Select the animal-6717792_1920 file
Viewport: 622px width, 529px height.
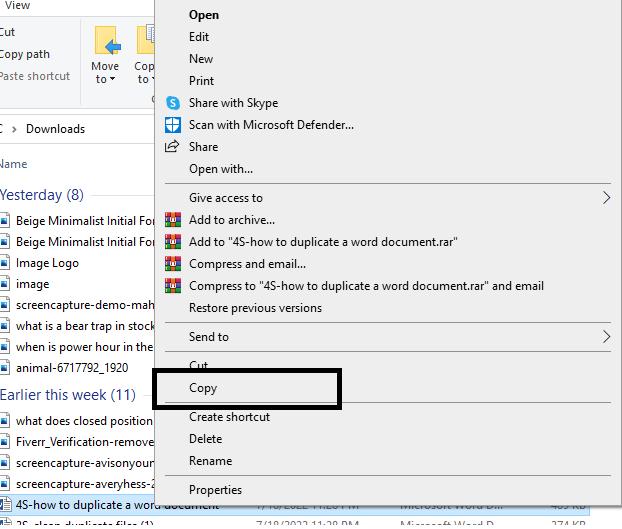coord(71,368)
